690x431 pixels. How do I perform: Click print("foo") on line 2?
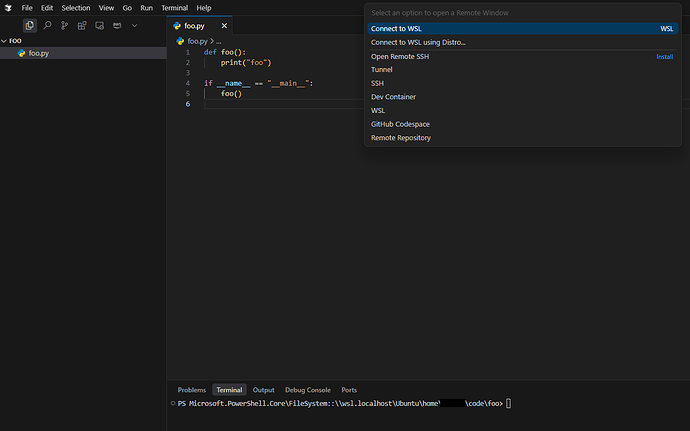coord(246,63)
